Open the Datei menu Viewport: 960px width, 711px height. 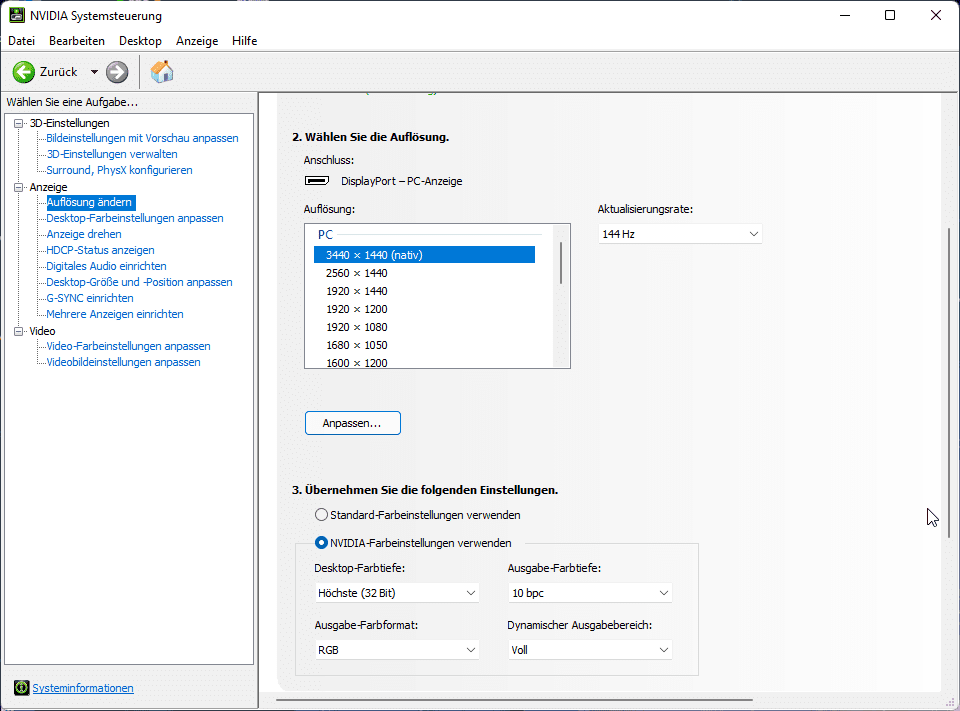click(21, 41)
